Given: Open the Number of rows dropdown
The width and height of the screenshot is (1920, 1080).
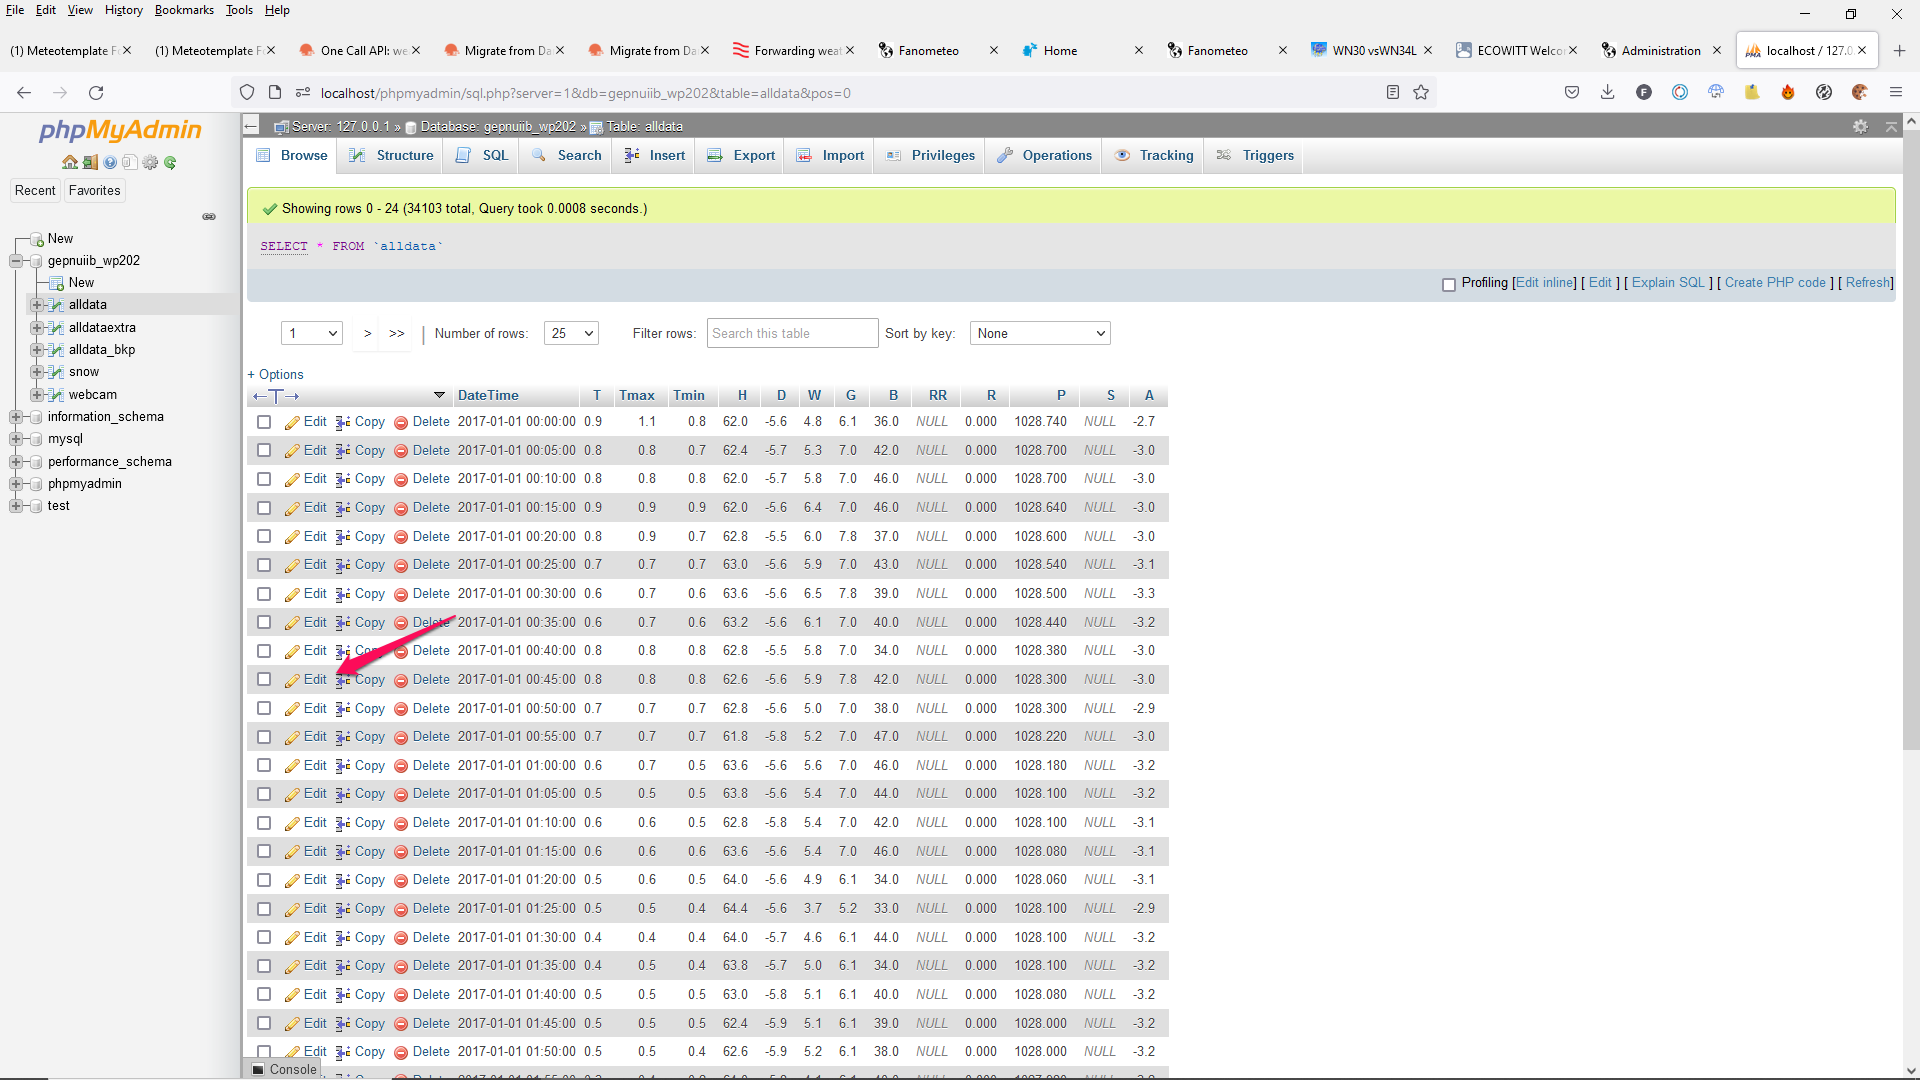Looking at the screenshot, I should pos(570,333).
